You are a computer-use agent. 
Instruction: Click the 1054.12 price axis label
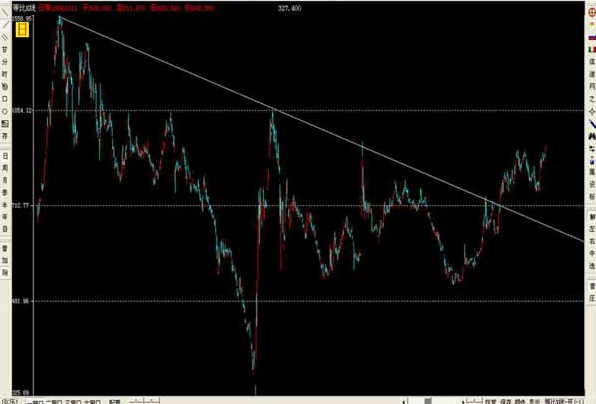[x=22, y=110]
